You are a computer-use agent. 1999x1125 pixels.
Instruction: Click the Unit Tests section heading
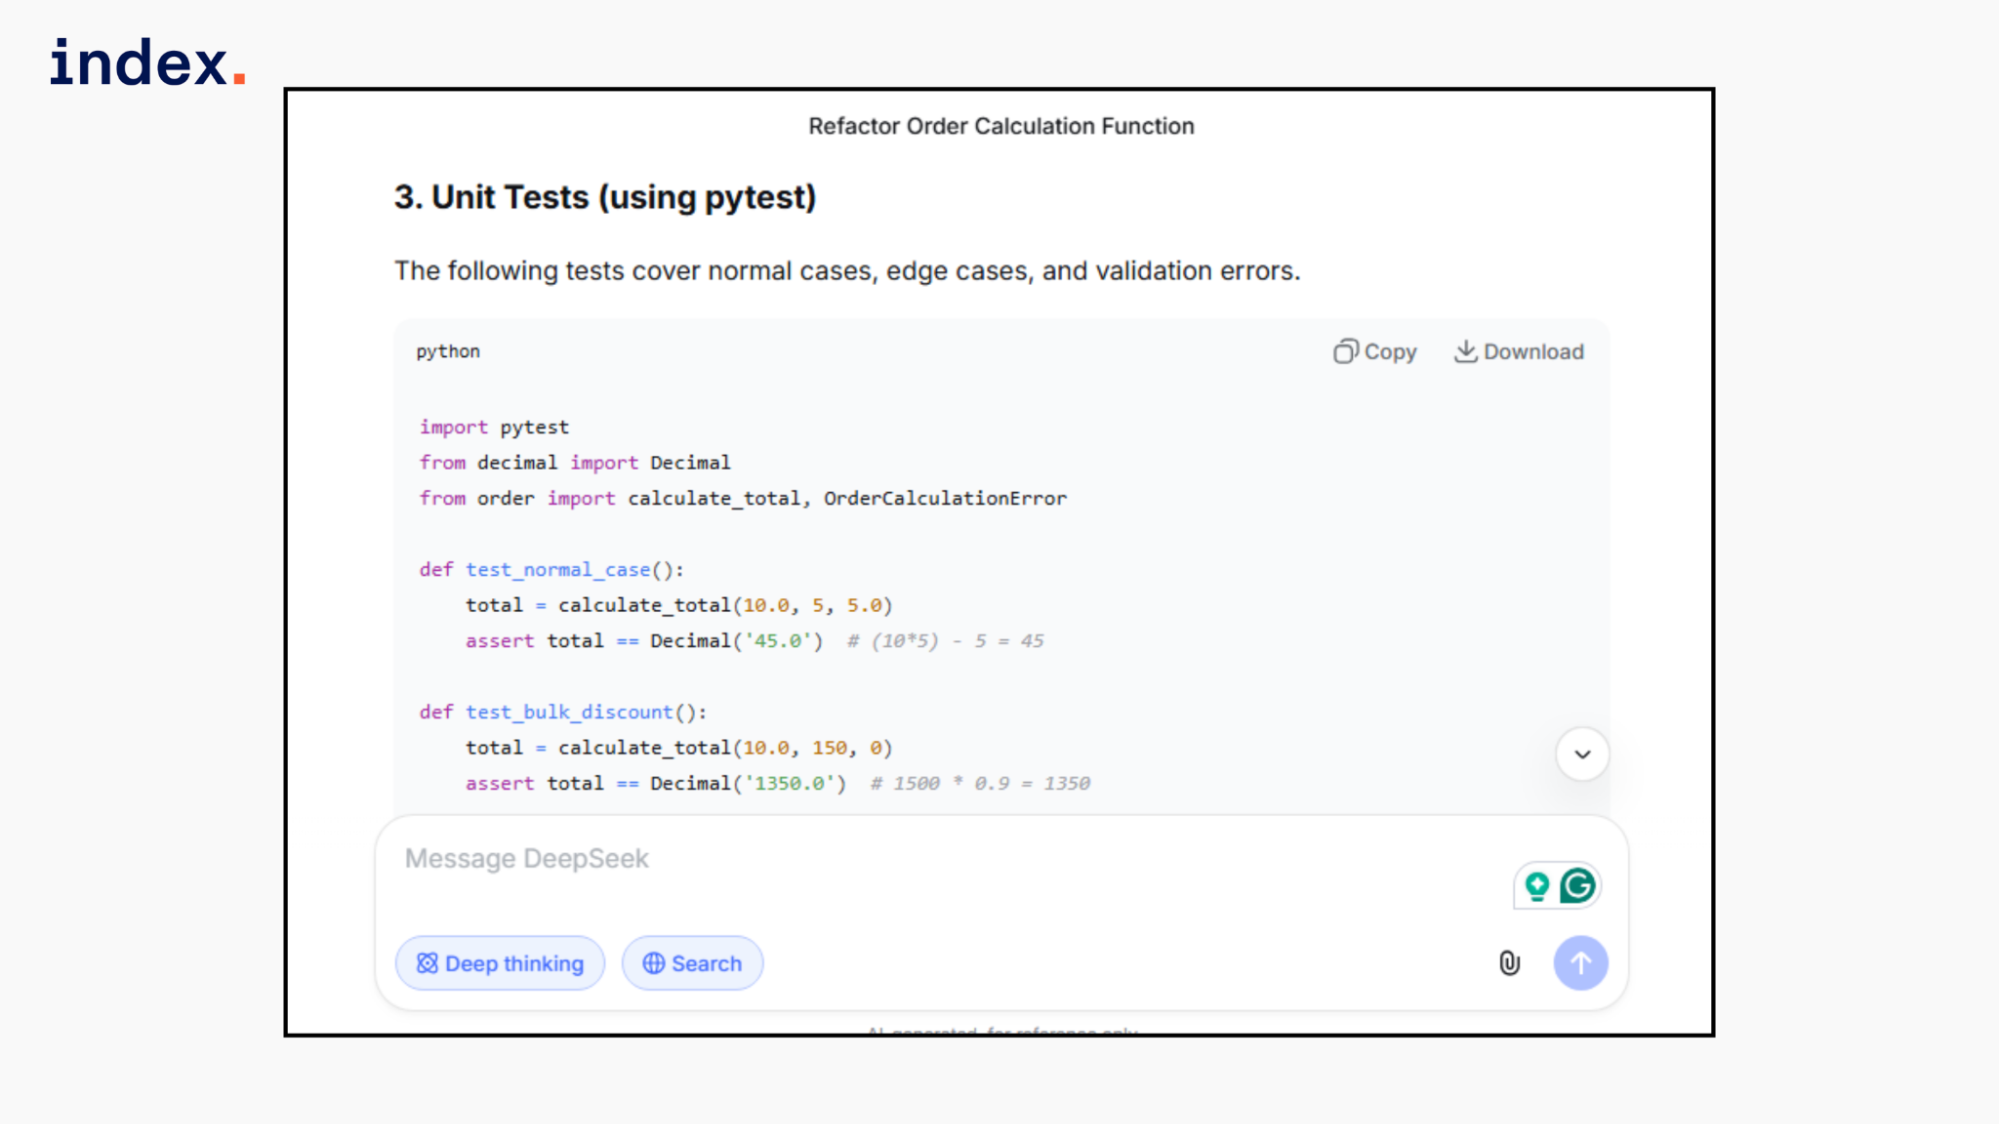tap(605, 197)
